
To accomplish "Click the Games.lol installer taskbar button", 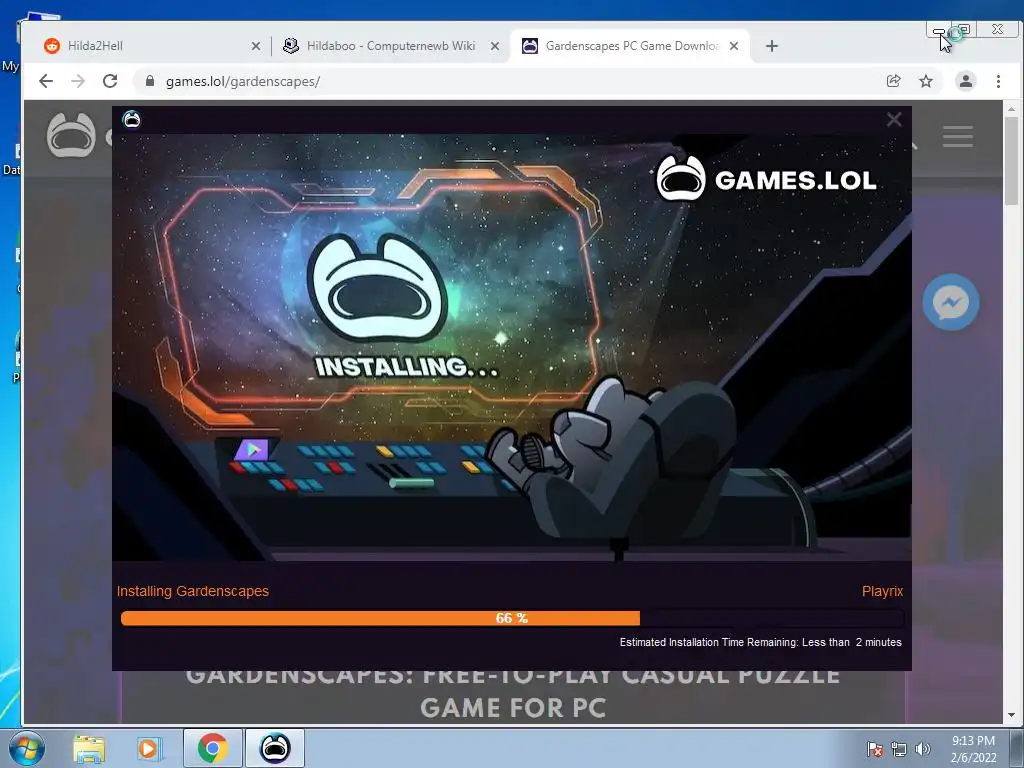I will 275,748.
